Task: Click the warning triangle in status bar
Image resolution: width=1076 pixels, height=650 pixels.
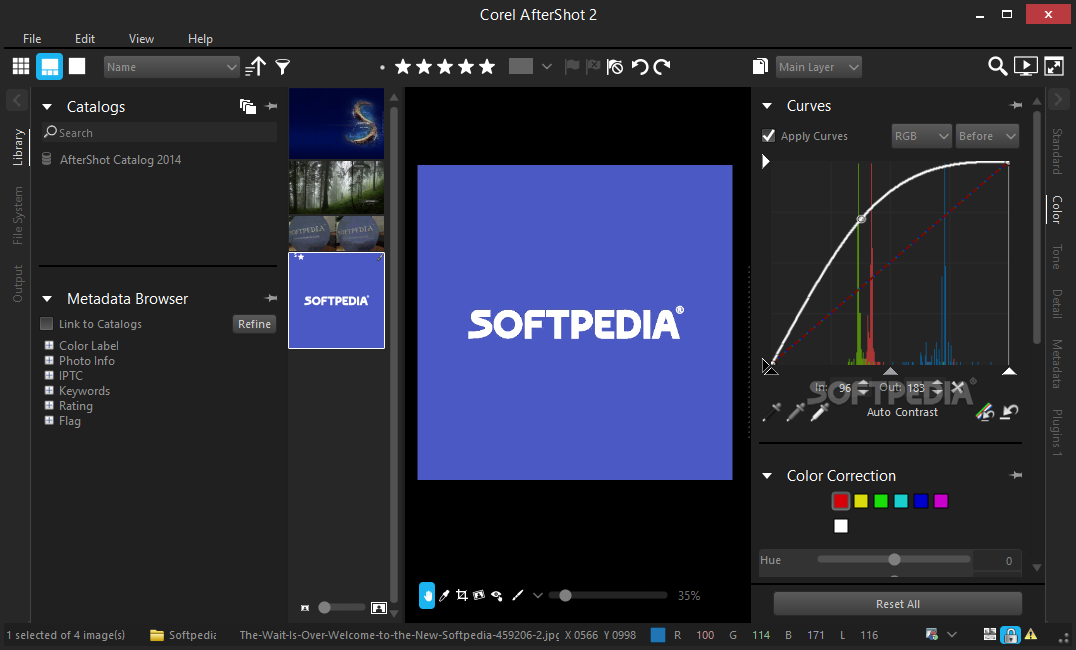Action: pos(1031,634)
